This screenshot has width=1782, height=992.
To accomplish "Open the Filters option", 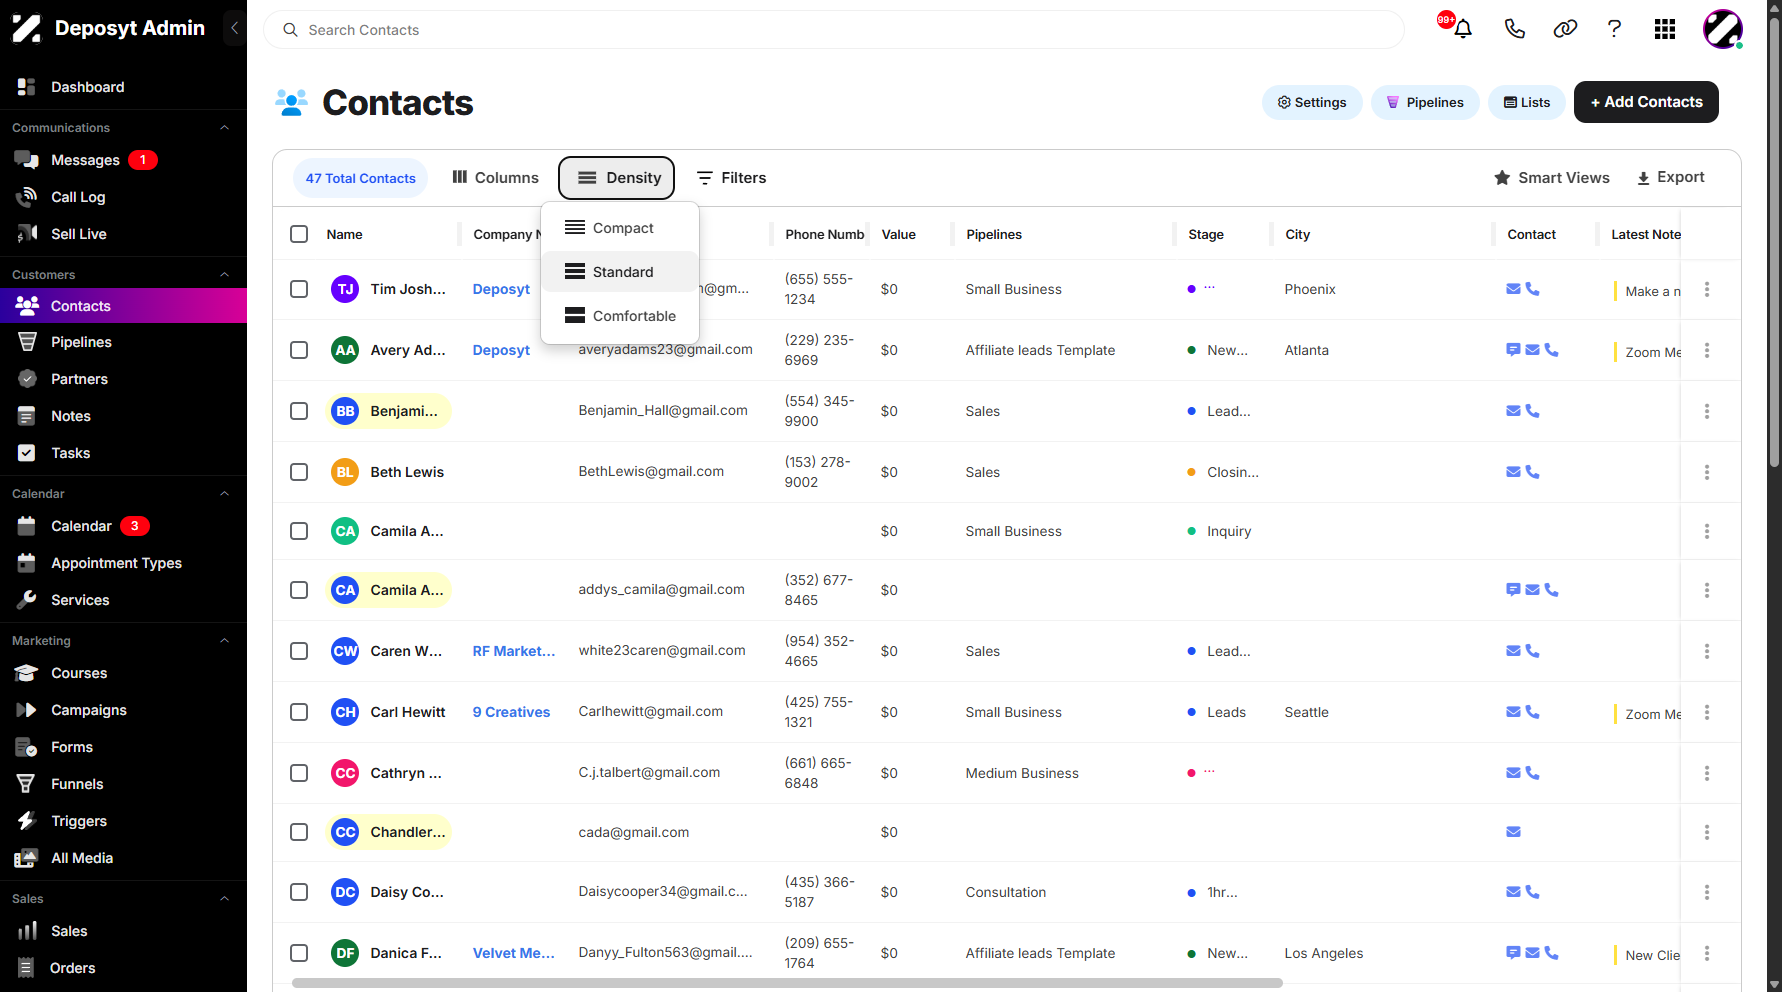I will tap(731, 178).
